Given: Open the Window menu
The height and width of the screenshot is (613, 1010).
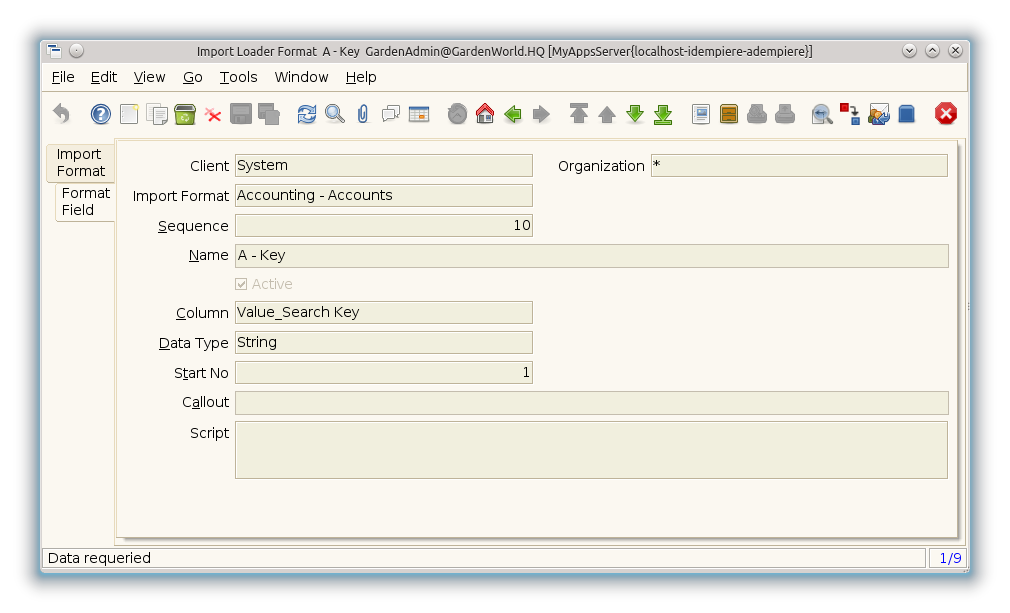Looking at the screenshot, I should [301, 77].
